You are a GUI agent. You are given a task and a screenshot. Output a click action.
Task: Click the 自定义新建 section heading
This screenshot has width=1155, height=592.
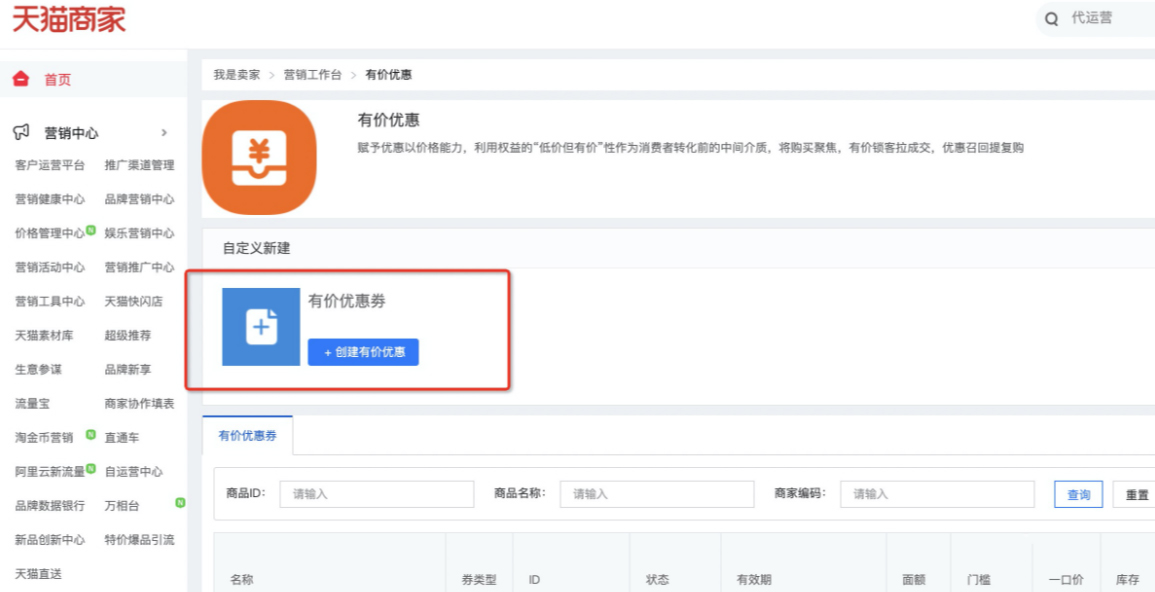(256, 248)
